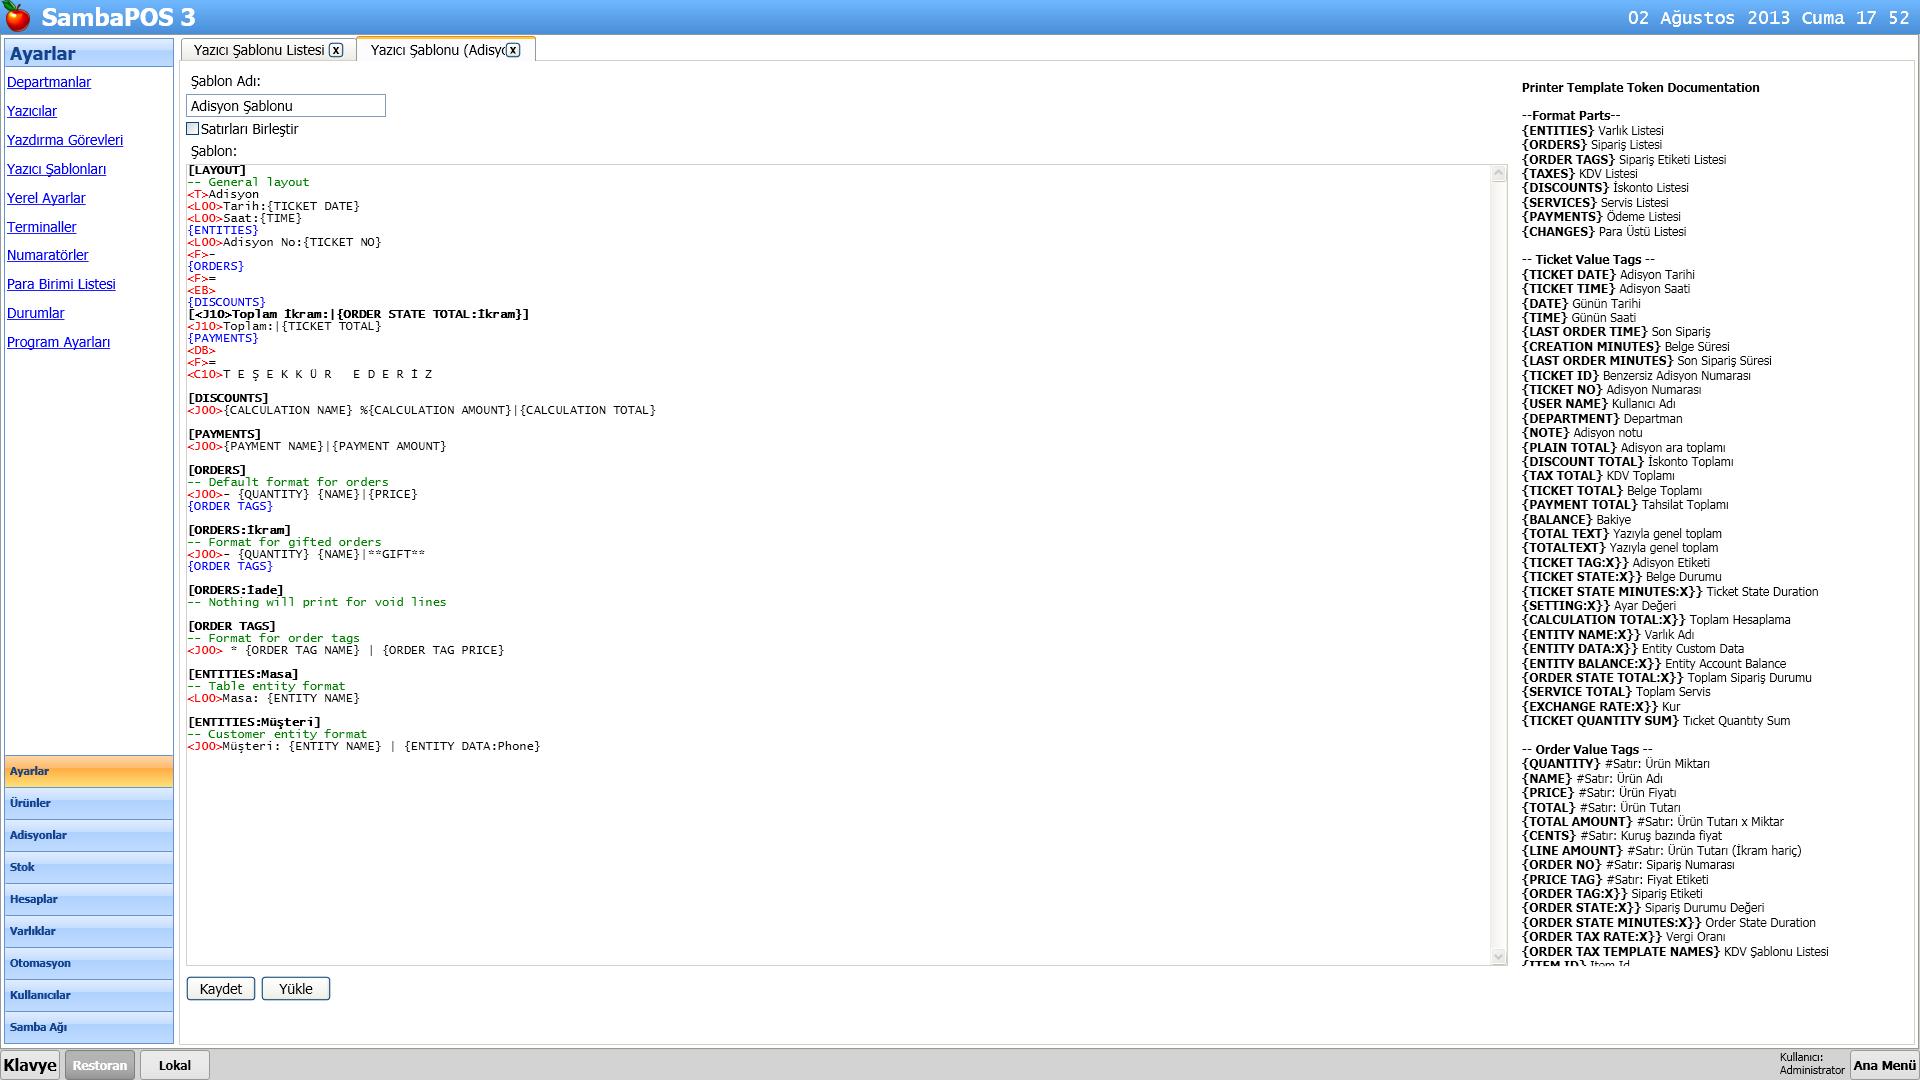Open the Klavye on-screen keyboard
The height and width of the screenshot is (1080, 1920).
pos(30,1065)
